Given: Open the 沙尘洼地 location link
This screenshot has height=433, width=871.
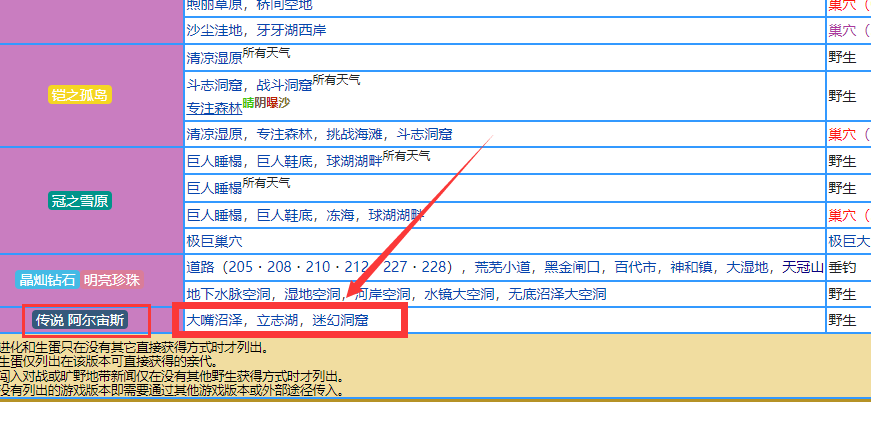Looking at the screenshot, I should (214, 30).
